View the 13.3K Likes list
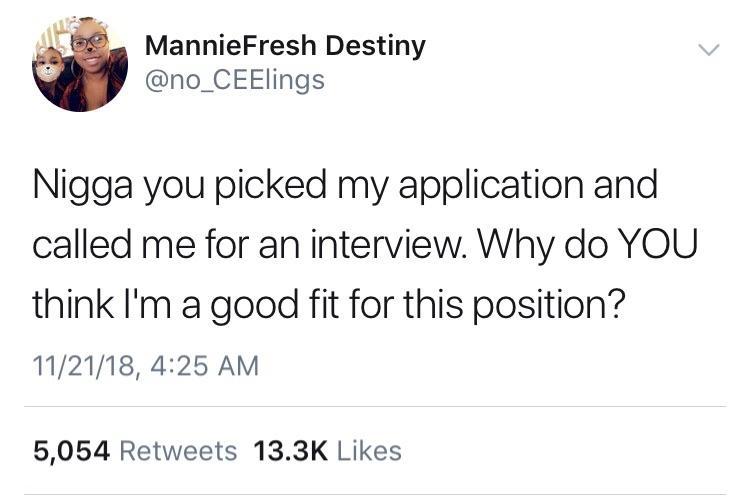 328,451
